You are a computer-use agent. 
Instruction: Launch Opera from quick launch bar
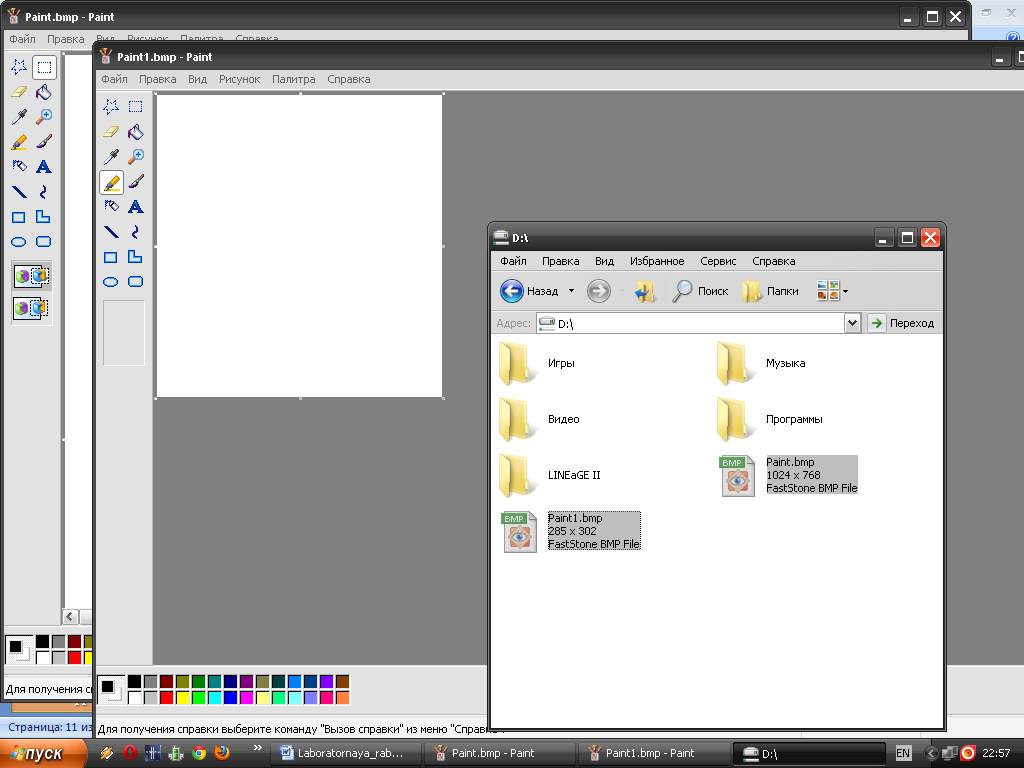[129, 753]
